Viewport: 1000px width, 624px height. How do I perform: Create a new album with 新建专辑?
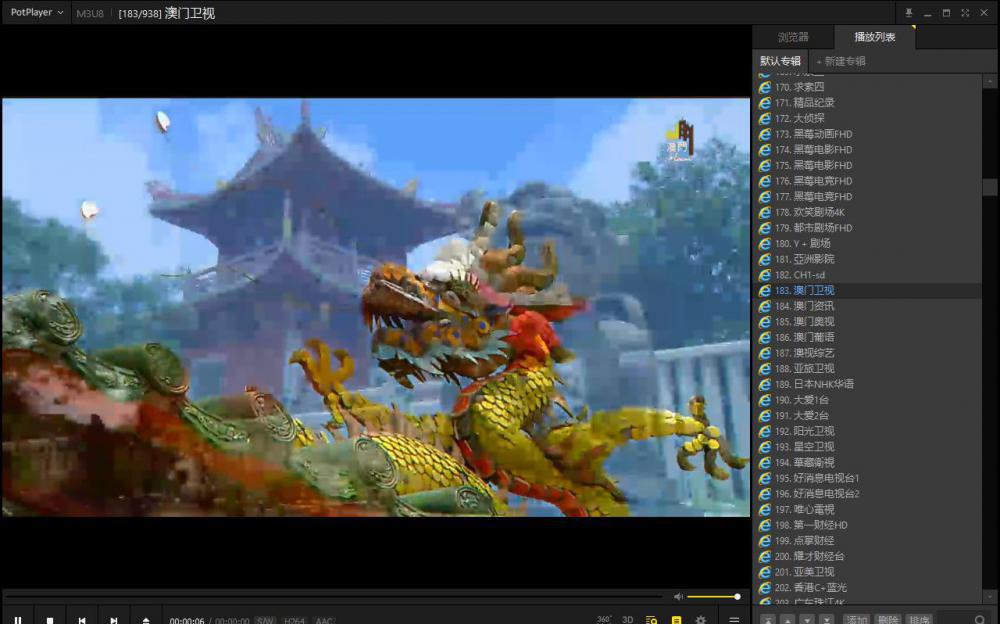[841, 61]
